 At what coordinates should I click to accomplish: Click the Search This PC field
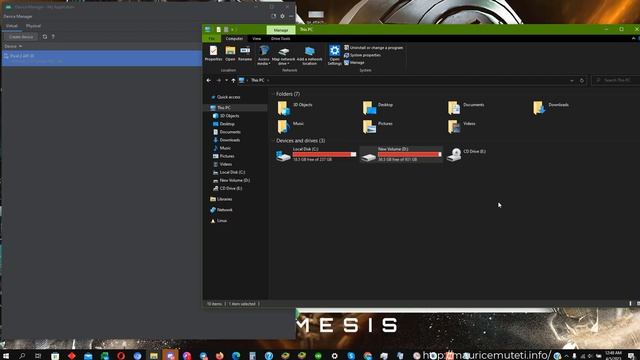point(616,80)
